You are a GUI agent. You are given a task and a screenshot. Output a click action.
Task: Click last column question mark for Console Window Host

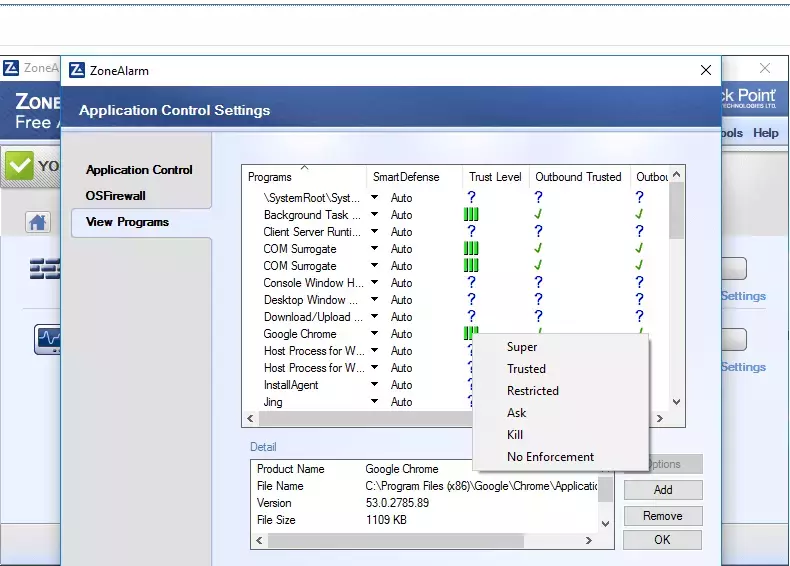[639, 282]
